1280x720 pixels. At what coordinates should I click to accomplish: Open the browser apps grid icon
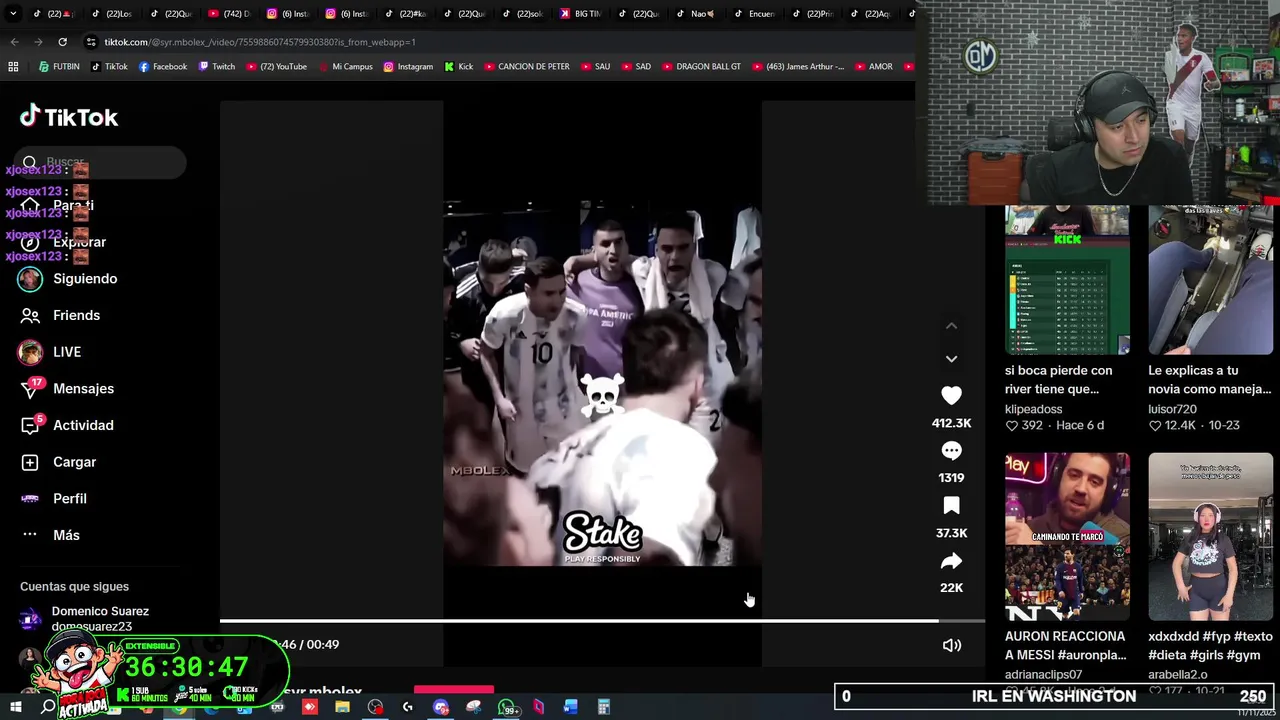point(13,67)
